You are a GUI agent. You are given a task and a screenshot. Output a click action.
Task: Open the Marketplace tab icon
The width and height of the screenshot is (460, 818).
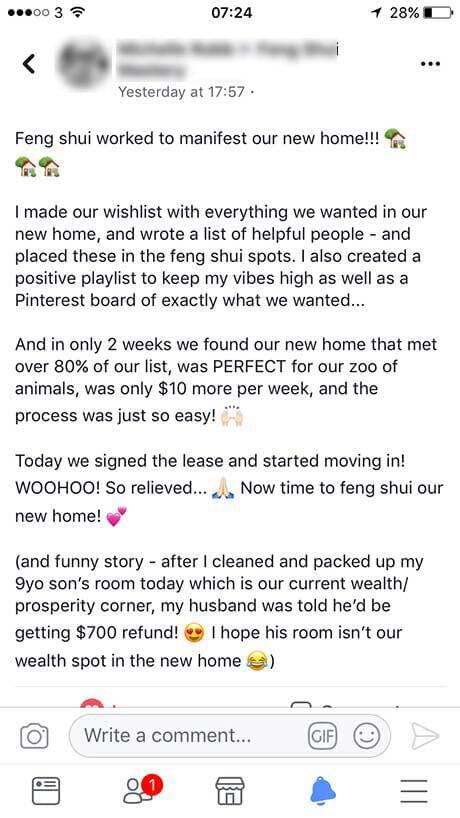point(230,790)
